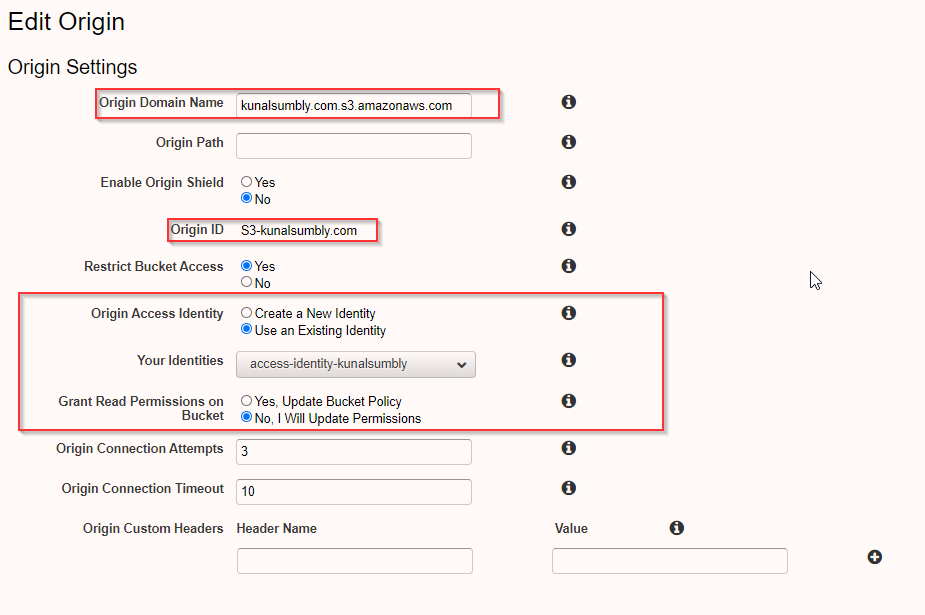View info for Grant Read Permissions on Bucket
Screen dimensions: 925x615
click(568, 401)
